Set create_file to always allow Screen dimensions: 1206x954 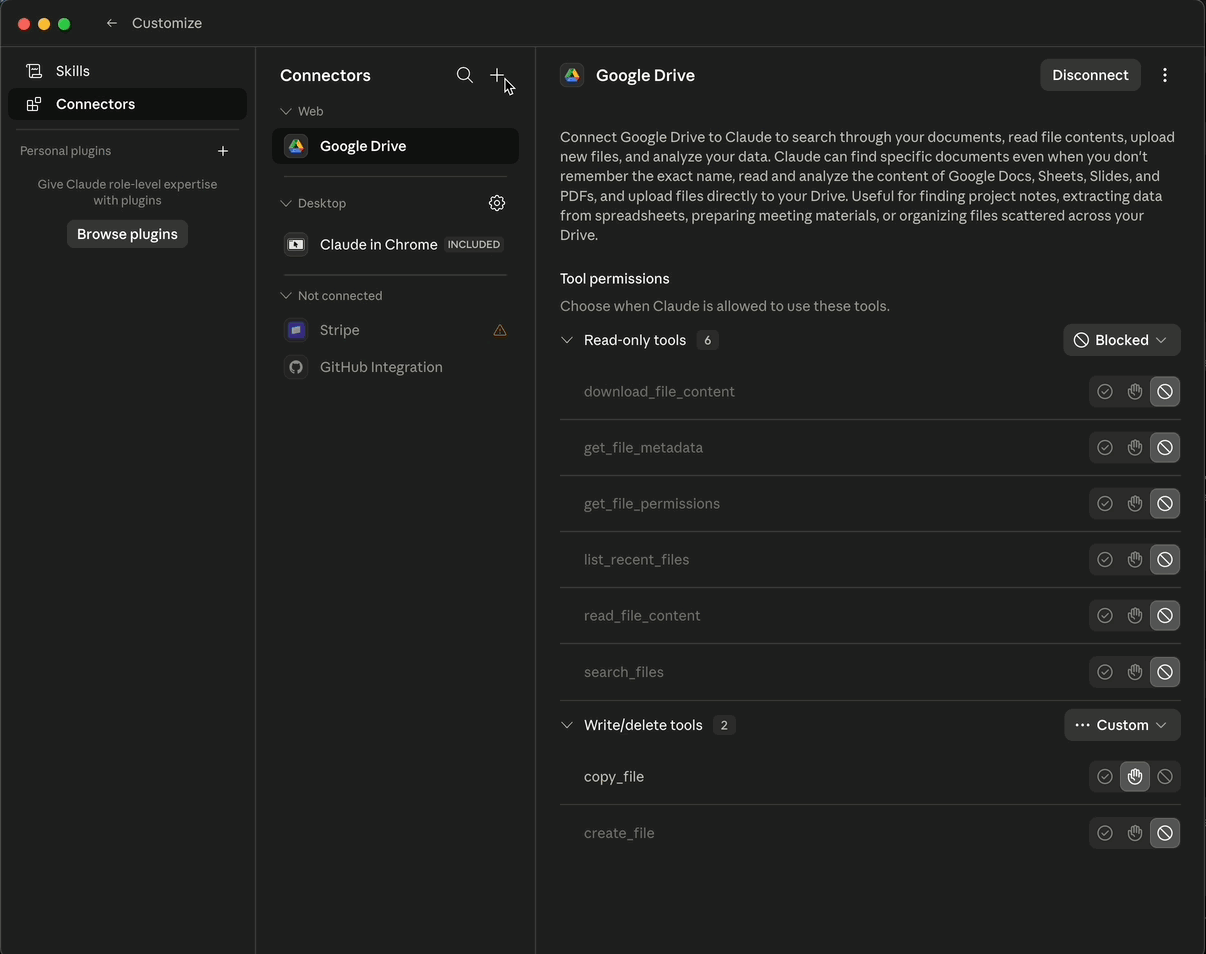point(1105,833)
